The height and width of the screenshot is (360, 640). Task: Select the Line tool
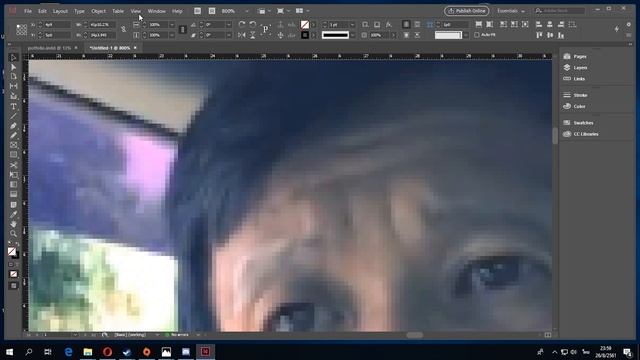point(13,116)
